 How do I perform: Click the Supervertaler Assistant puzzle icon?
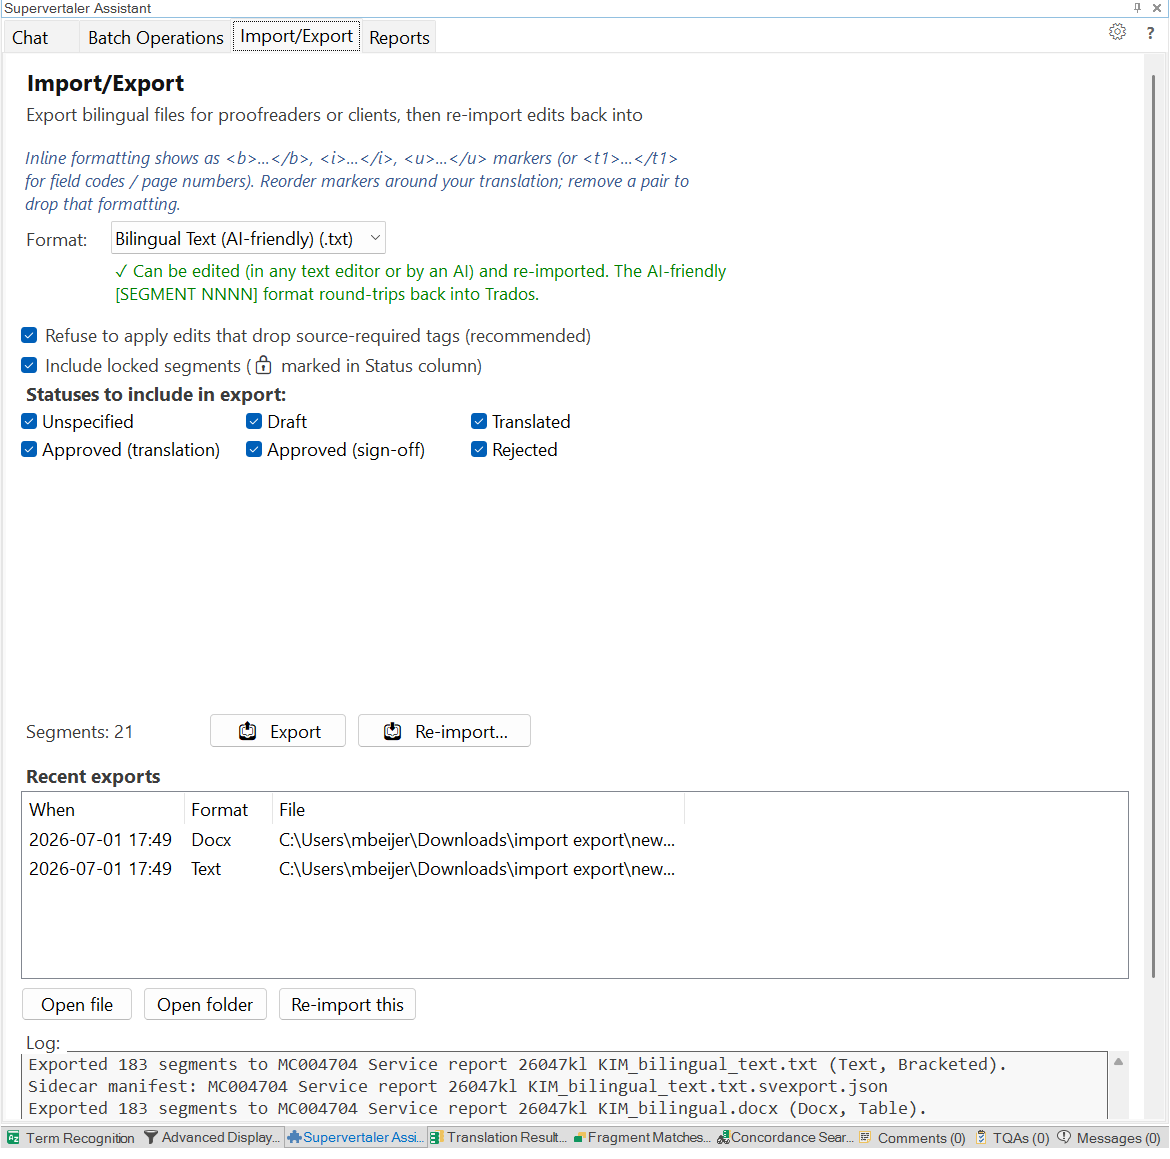point(295,1137)
